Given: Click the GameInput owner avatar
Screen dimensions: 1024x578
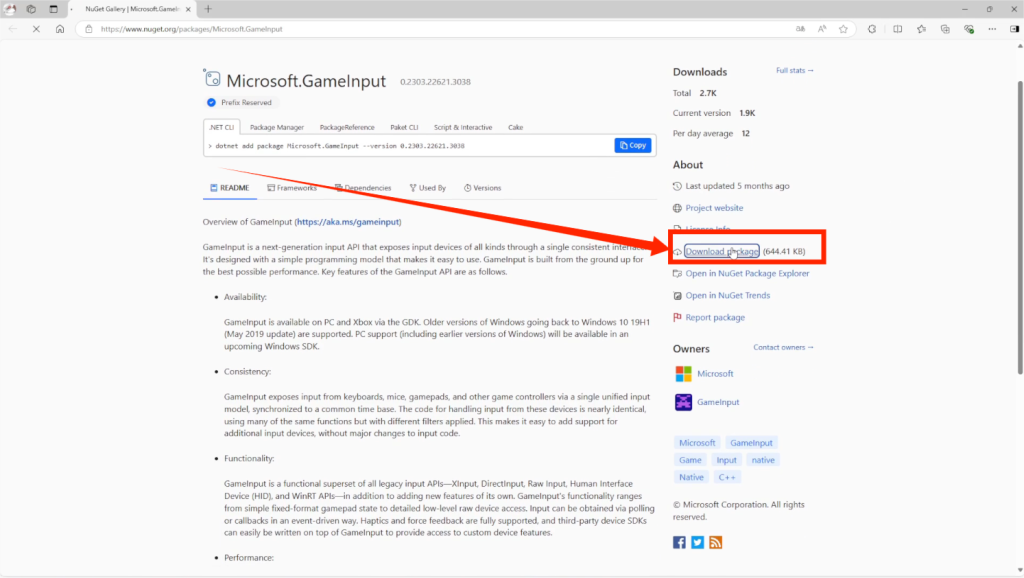Looking at the screenshot, I should 683,402.
